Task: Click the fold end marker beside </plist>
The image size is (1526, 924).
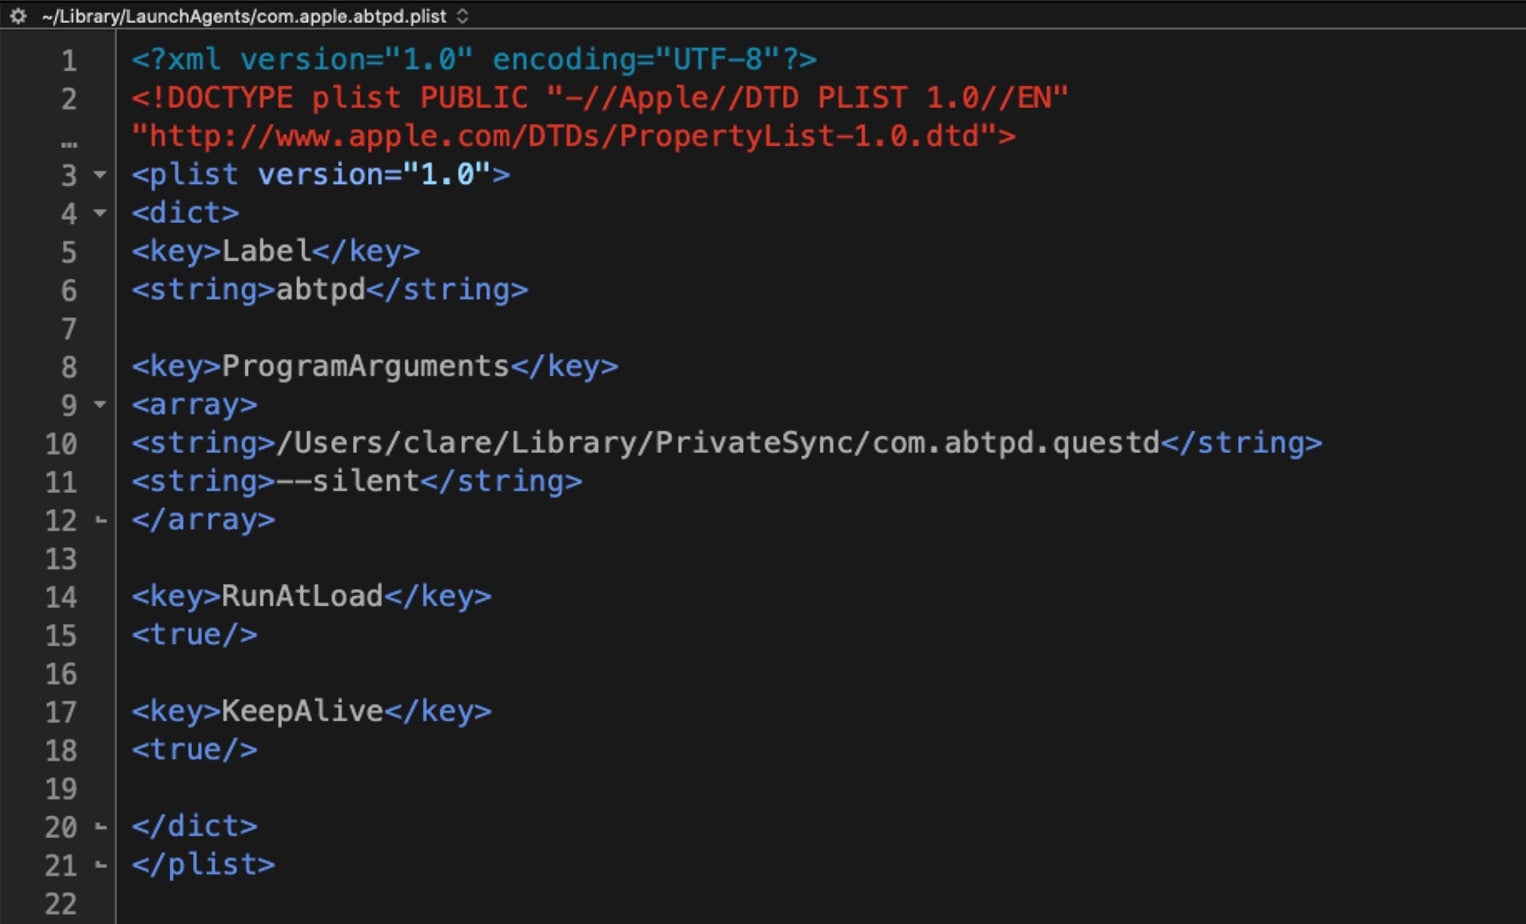Action: (100, 865)
